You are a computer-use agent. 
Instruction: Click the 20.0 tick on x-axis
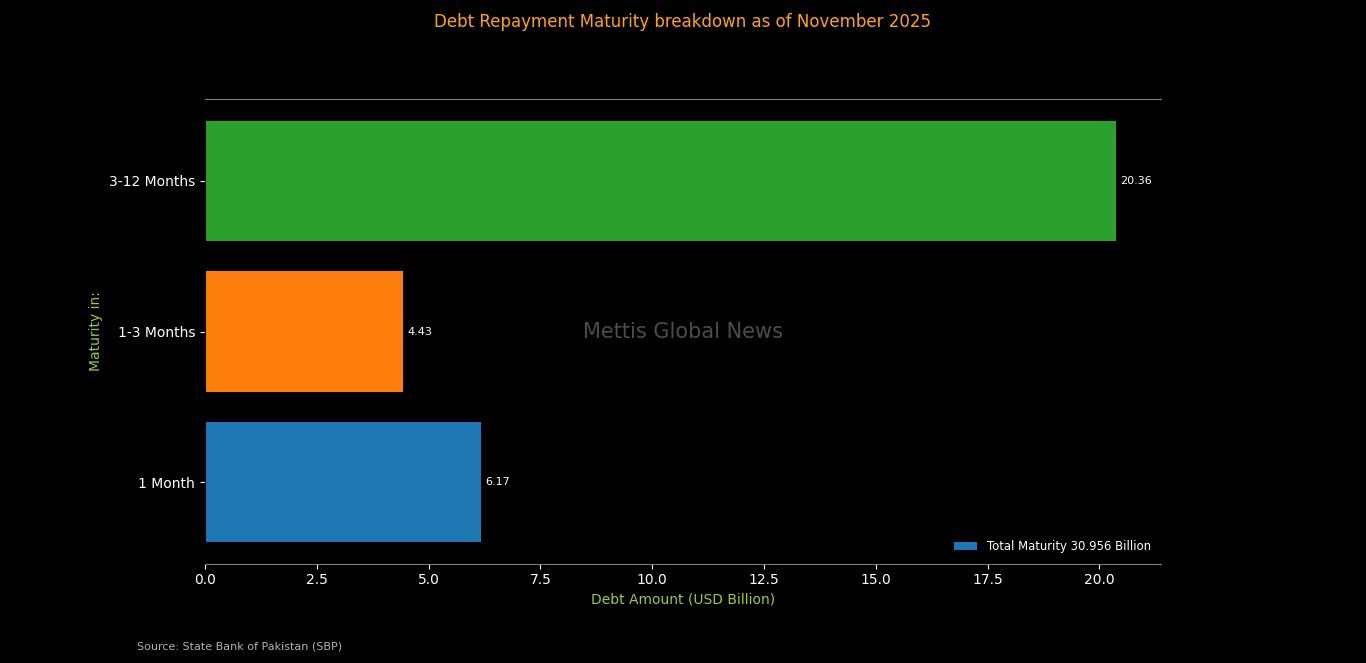point(1099,578)
